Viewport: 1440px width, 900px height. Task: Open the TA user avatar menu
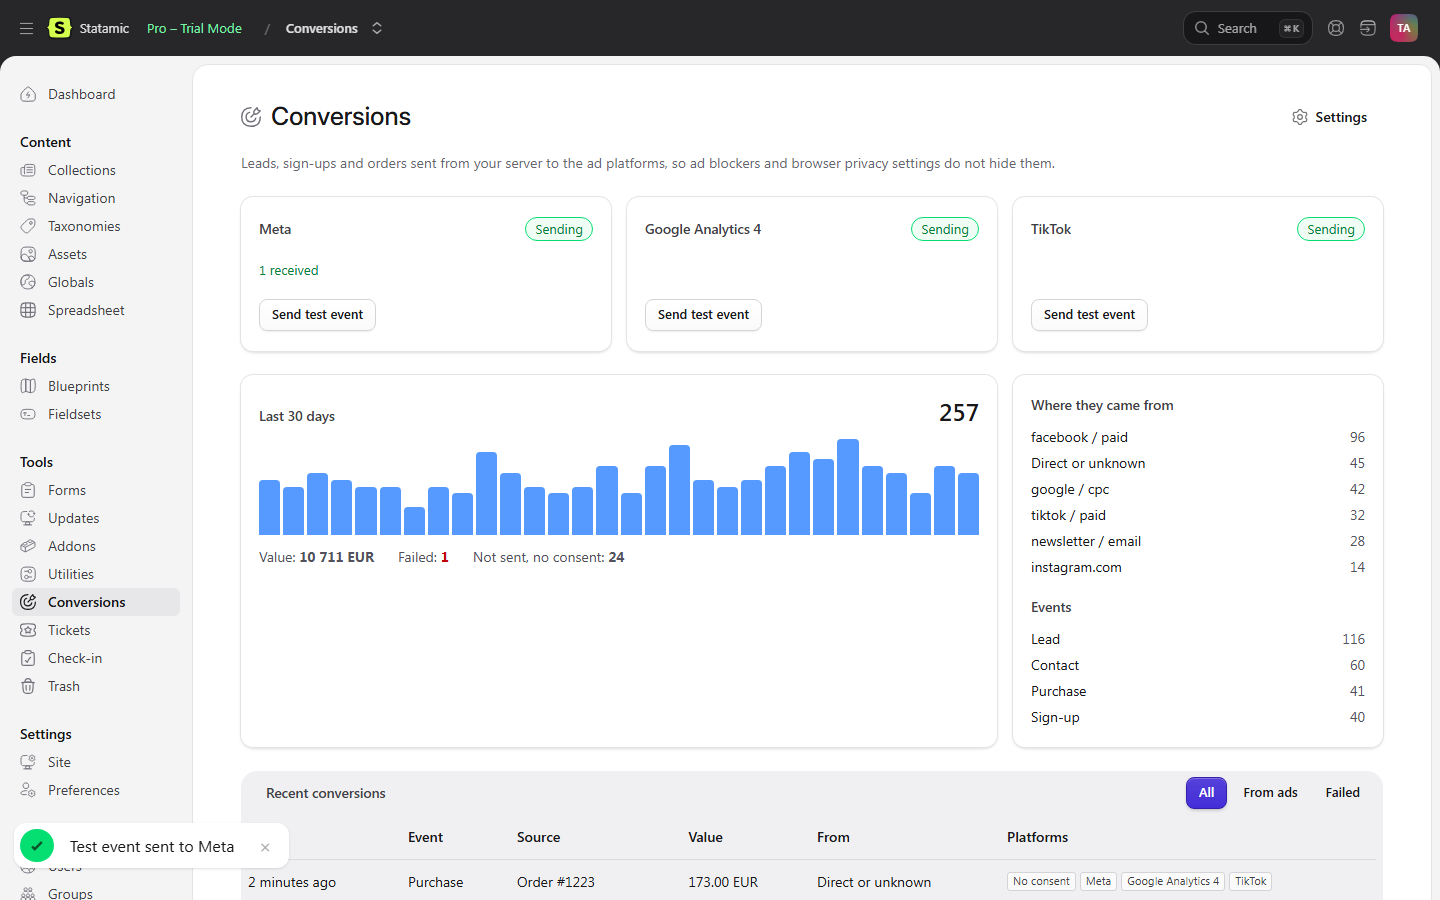pyautogui.click(x=1404, y=28)
